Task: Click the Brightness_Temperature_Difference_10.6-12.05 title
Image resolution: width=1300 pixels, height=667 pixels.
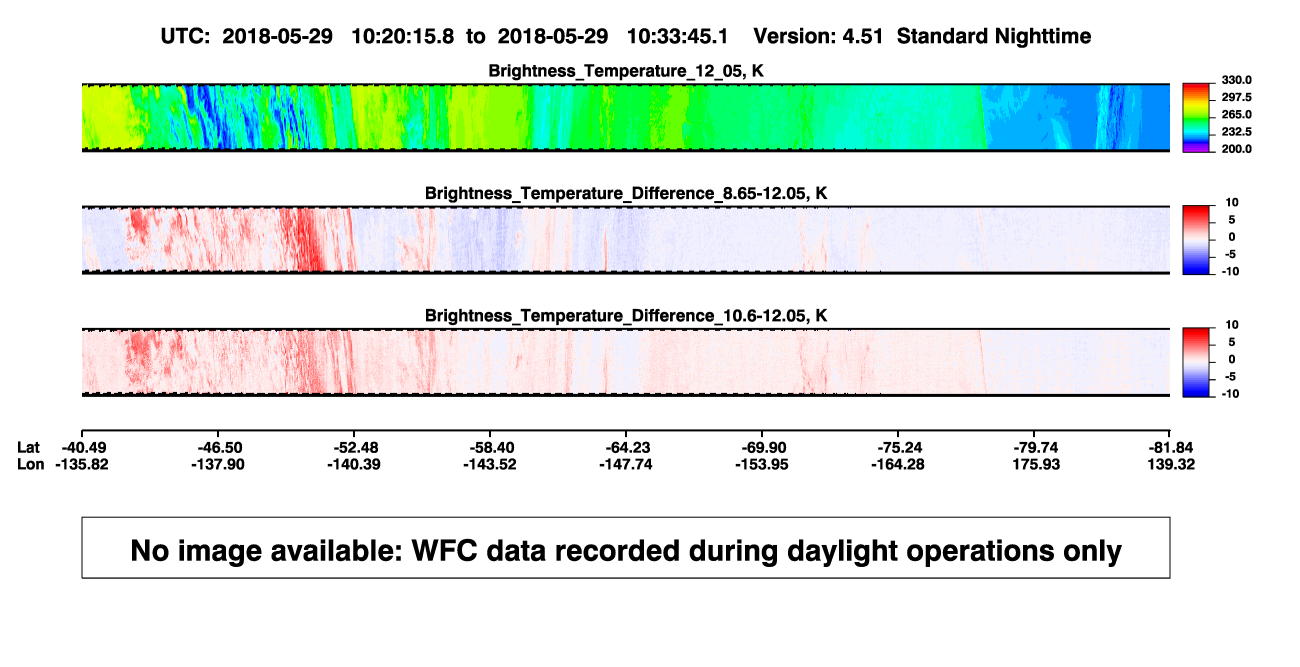Action: click(x=626, y=316)
